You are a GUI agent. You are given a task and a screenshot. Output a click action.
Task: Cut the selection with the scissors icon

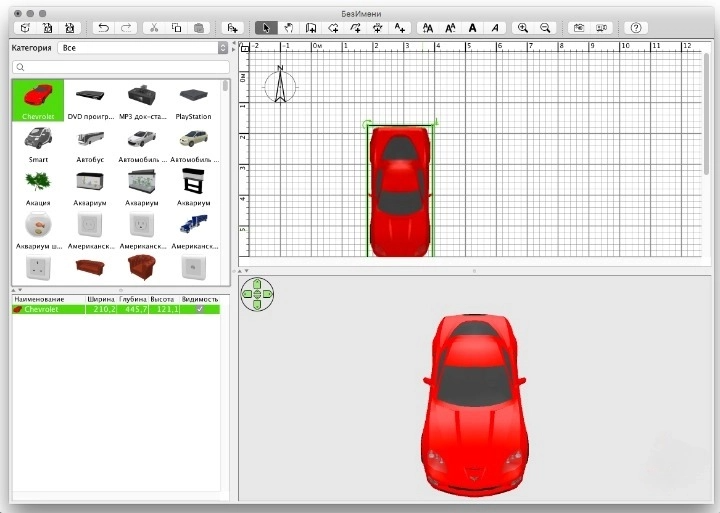point(153,28)
